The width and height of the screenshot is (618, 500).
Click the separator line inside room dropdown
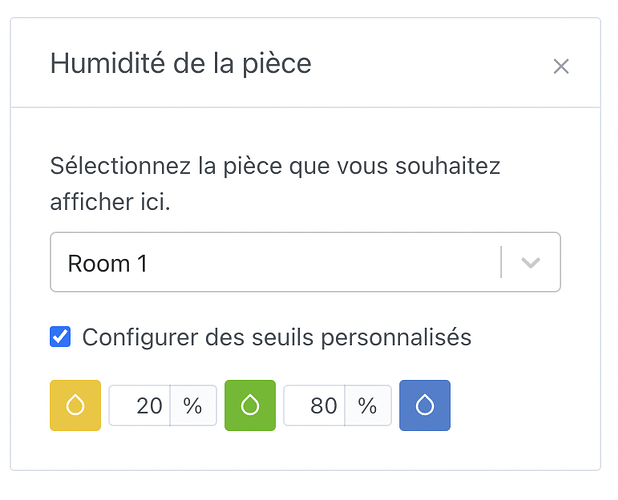tap(501, 263)
